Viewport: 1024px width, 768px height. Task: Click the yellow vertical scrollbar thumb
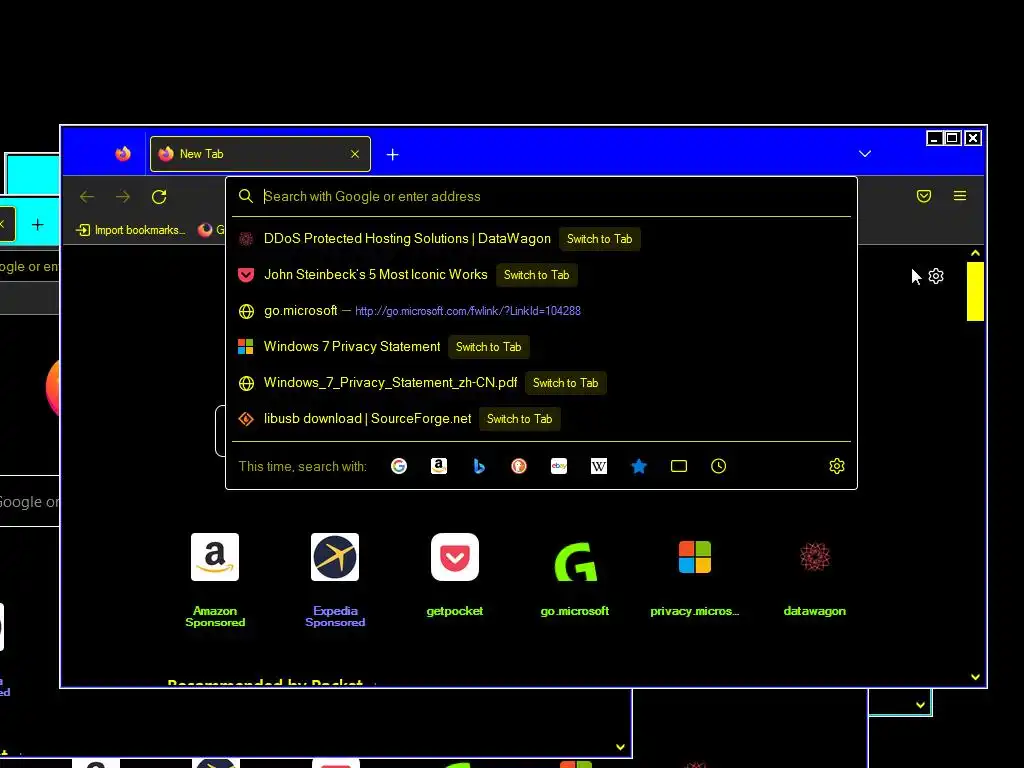975,291
